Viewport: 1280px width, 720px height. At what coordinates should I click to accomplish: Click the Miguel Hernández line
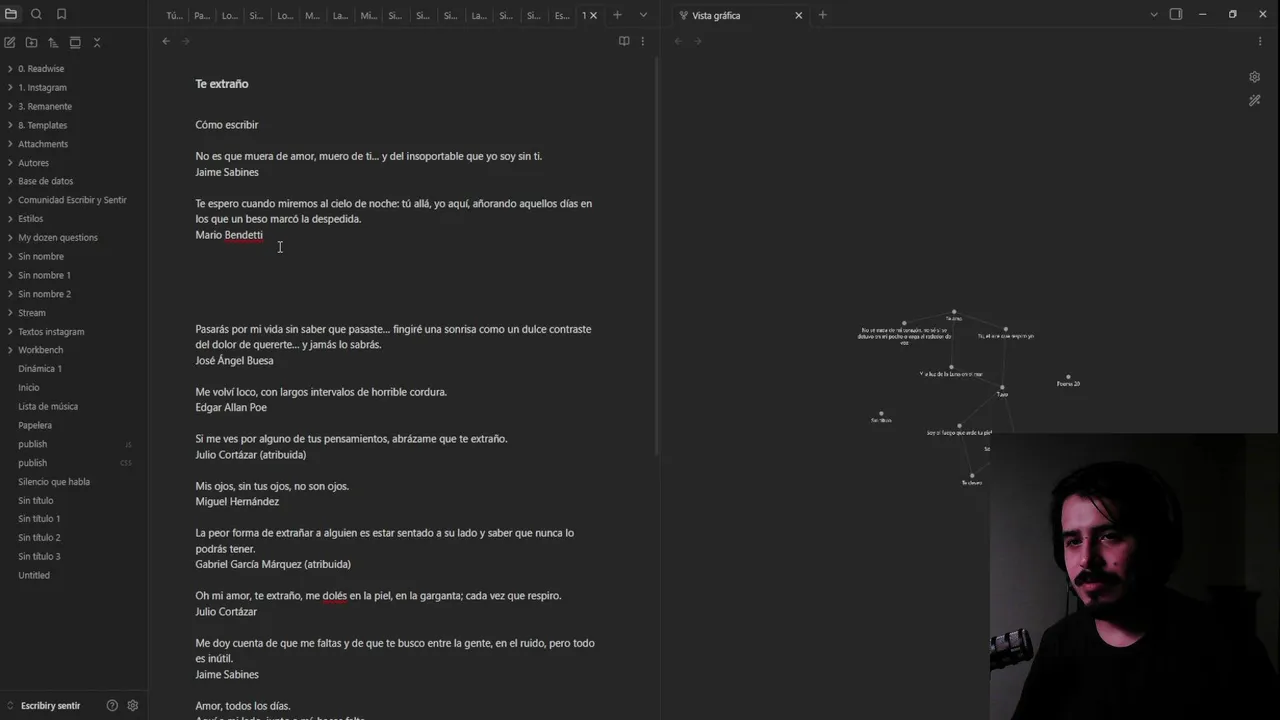[237, 502]
